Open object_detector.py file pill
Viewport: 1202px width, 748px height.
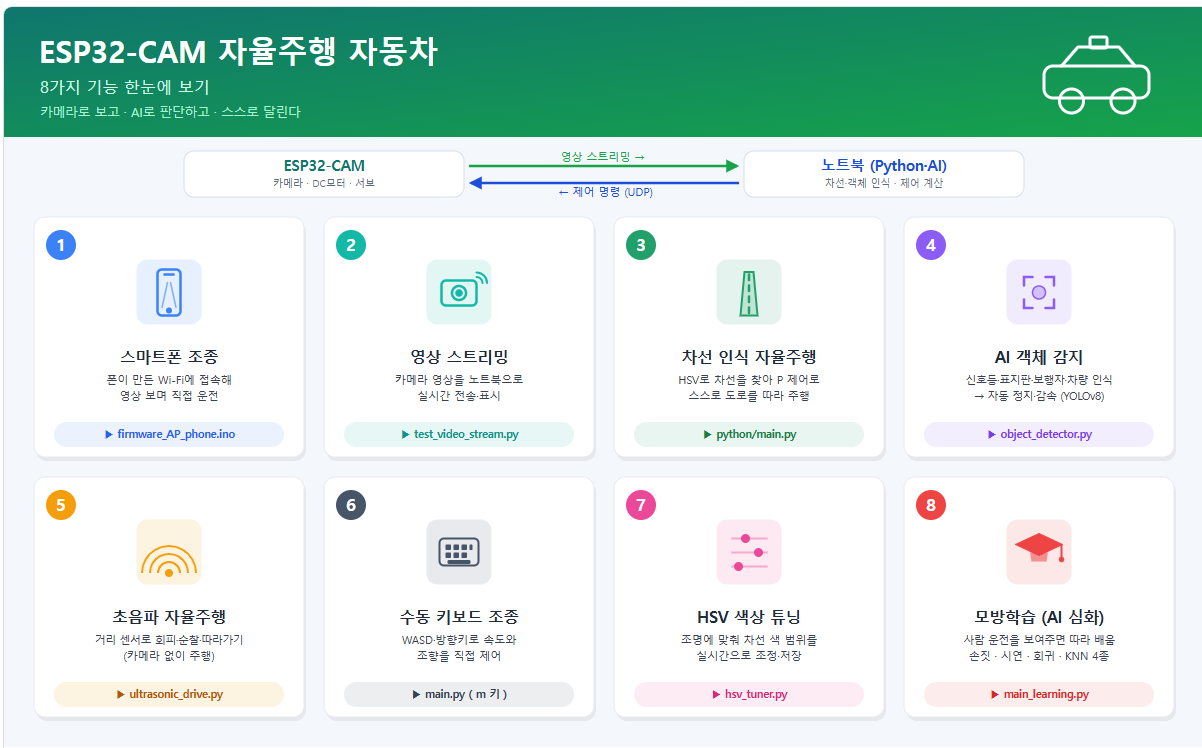[x=1039, y=434]
